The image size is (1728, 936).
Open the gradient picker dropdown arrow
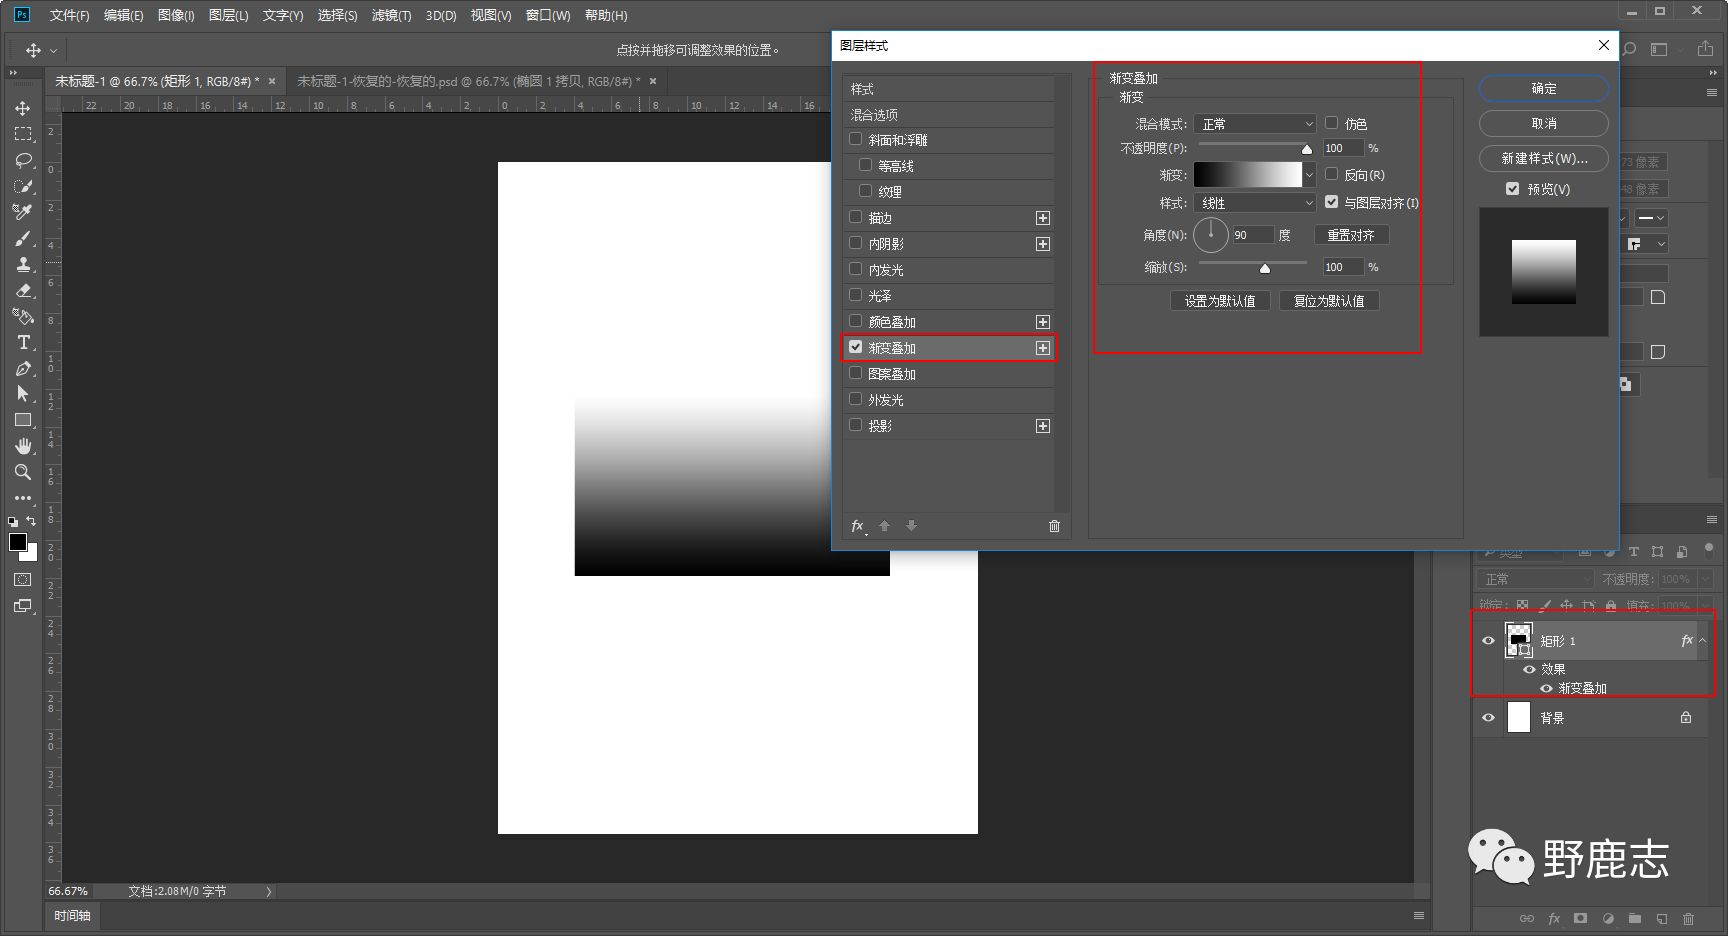1310,175
